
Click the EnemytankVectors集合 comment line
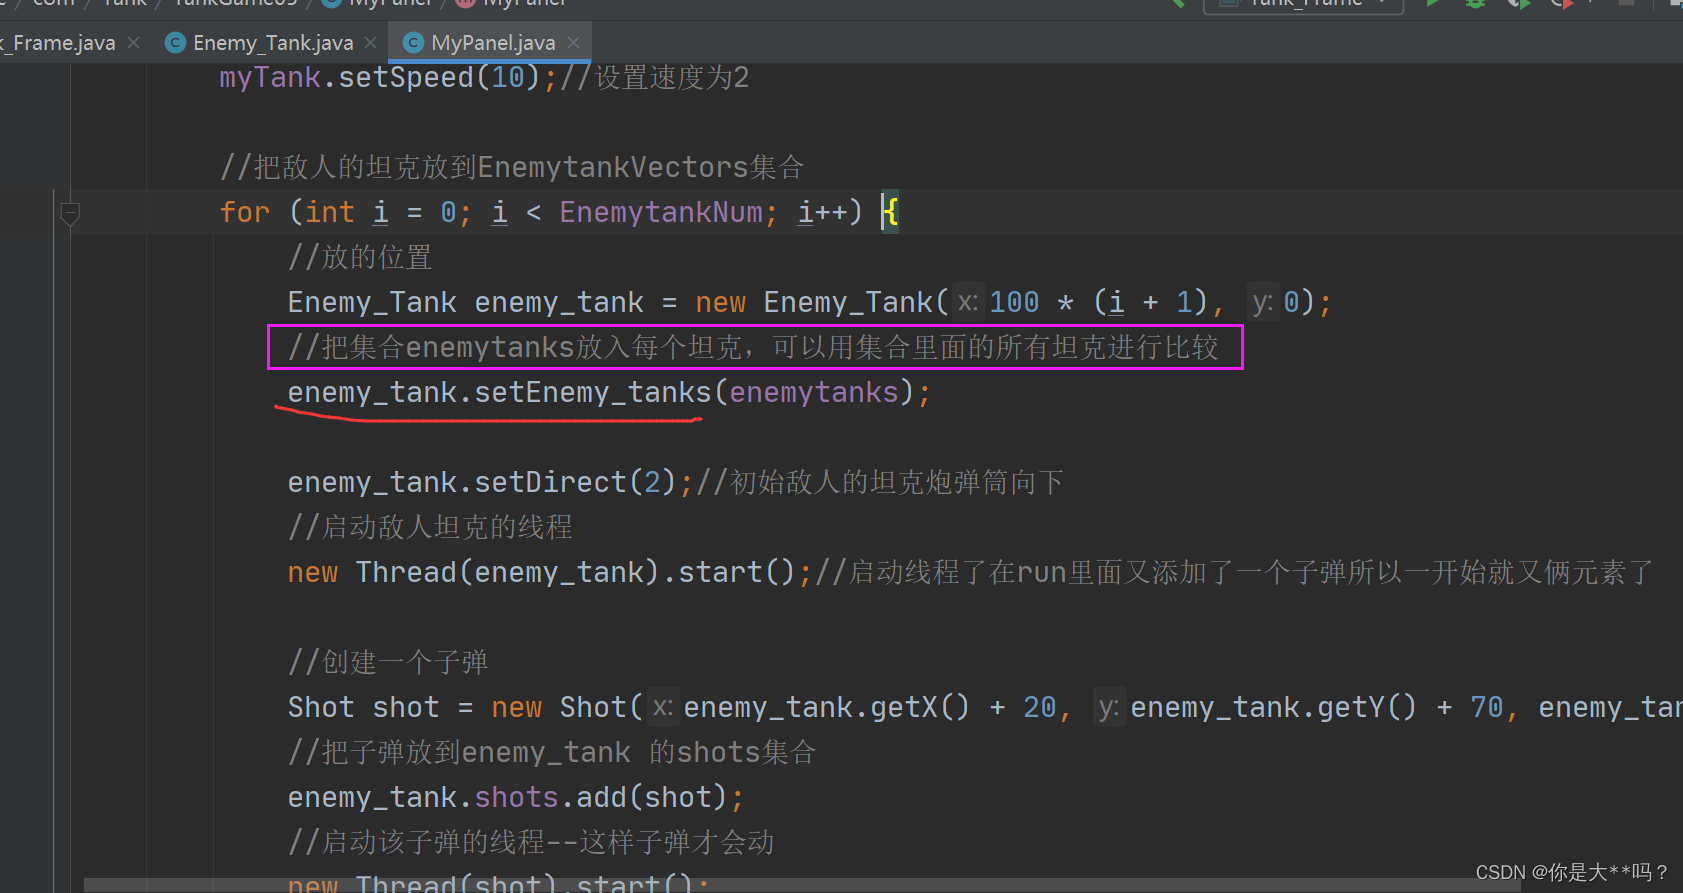pyautogui.click(x=512, y=167)
